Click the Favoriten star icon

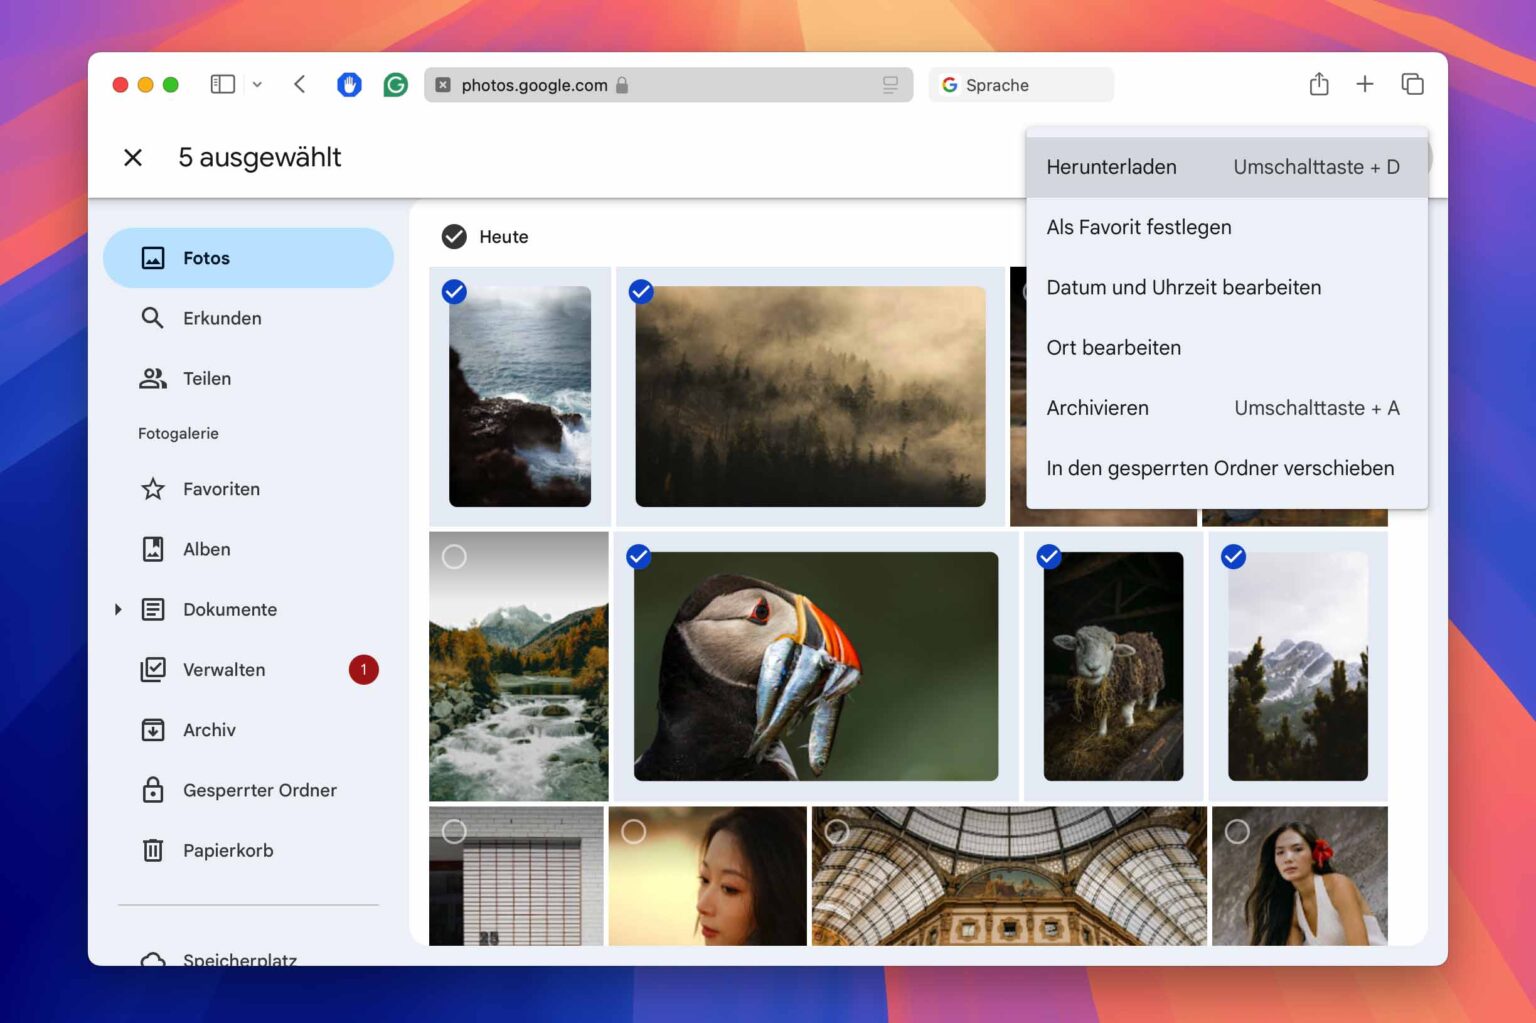tap(152, 489)
